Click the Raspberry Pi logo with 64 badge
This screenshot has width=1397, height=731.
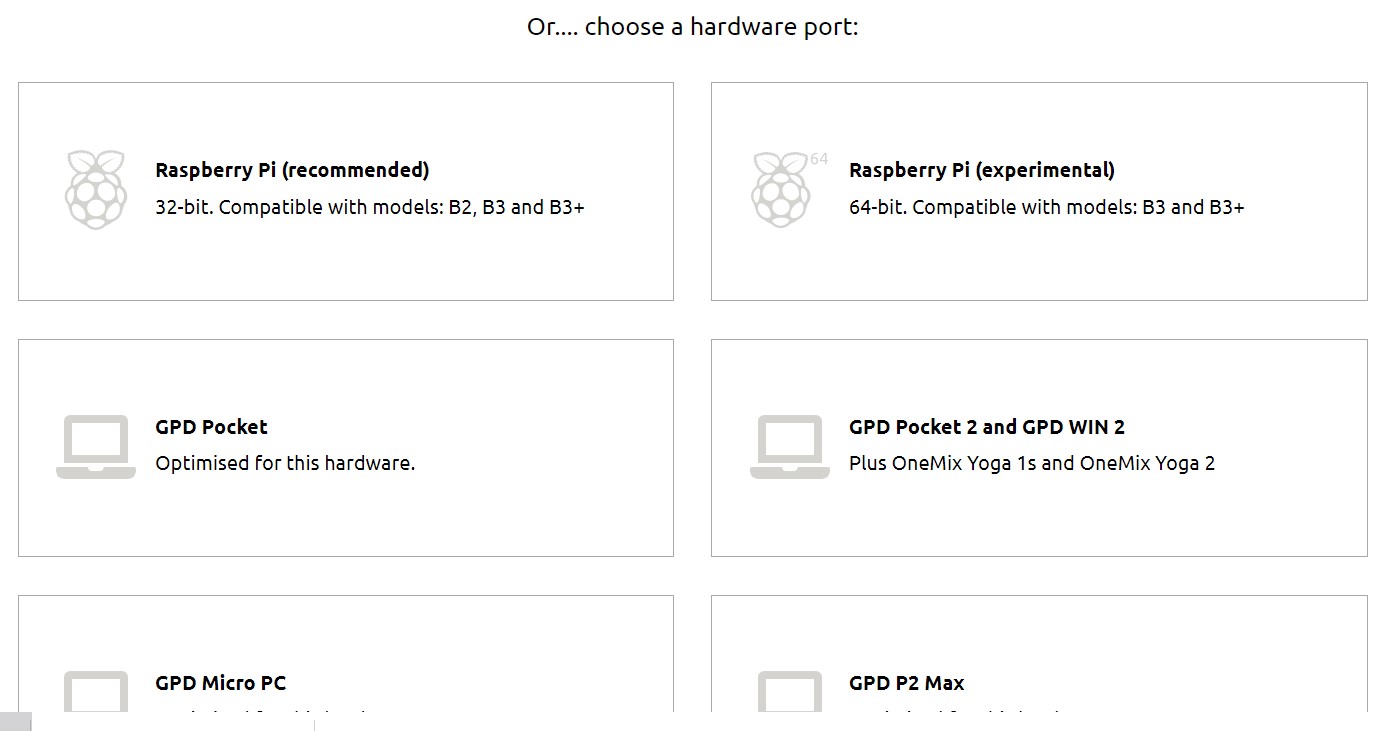[780, 189]
